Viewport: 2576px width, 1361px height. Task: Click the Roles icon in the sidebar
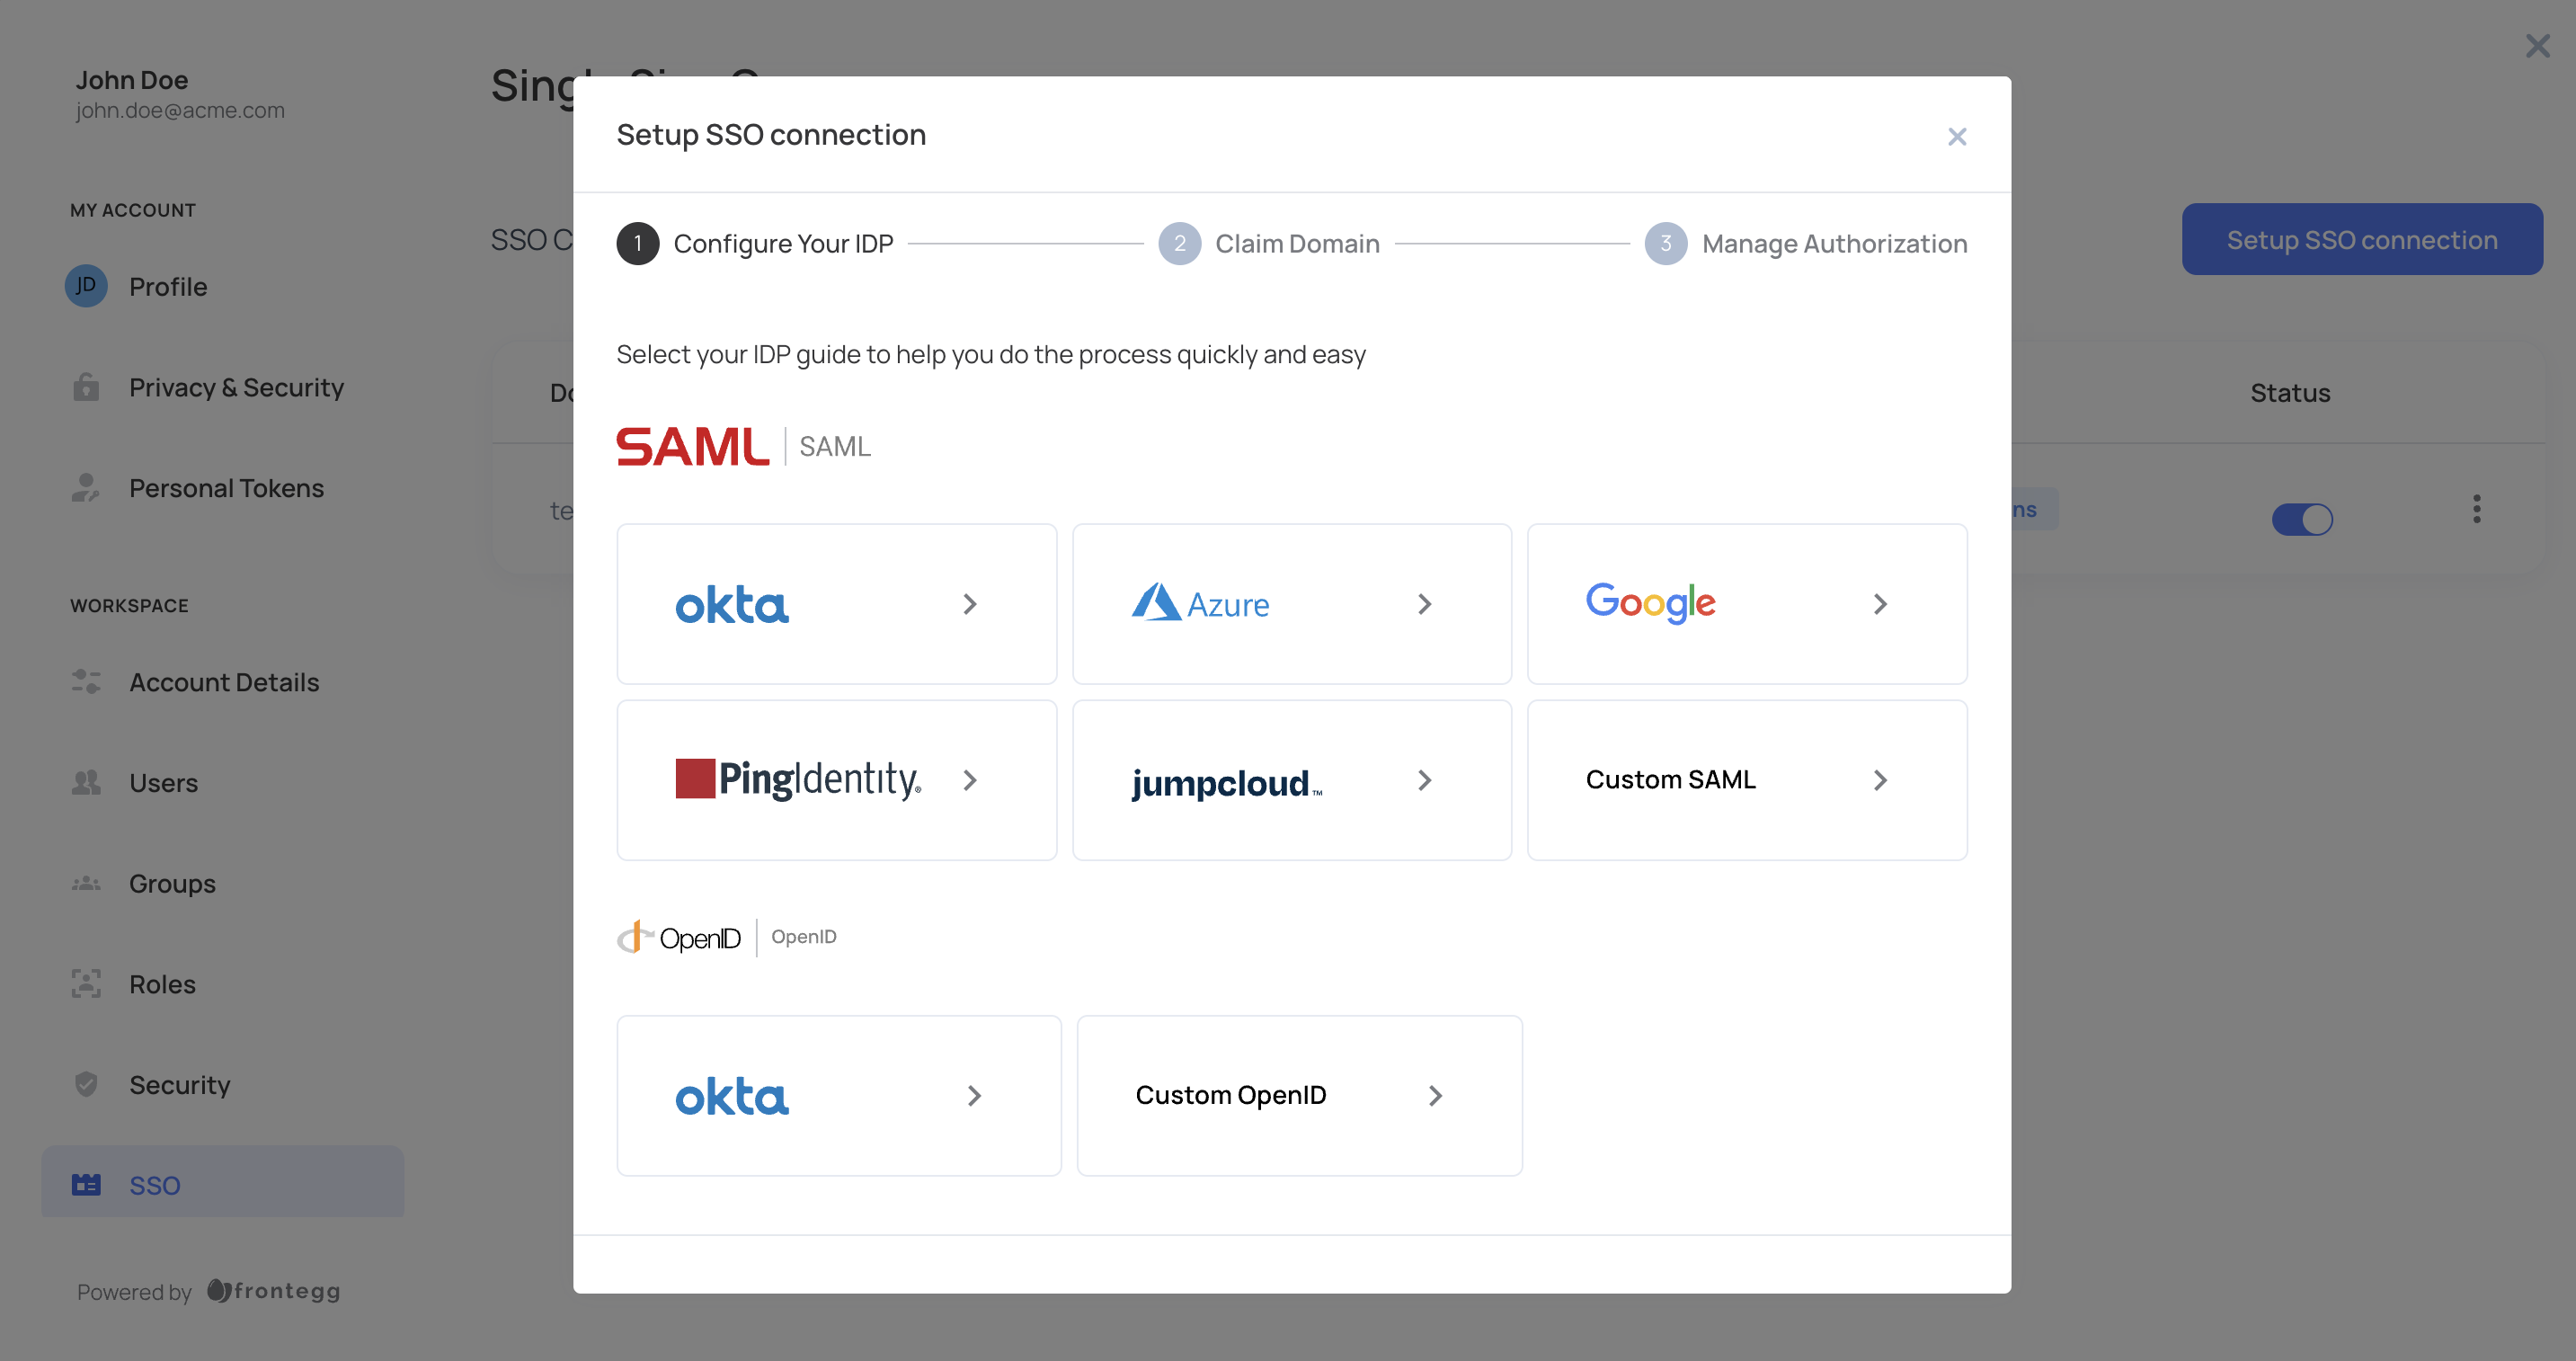pos(86,984)
